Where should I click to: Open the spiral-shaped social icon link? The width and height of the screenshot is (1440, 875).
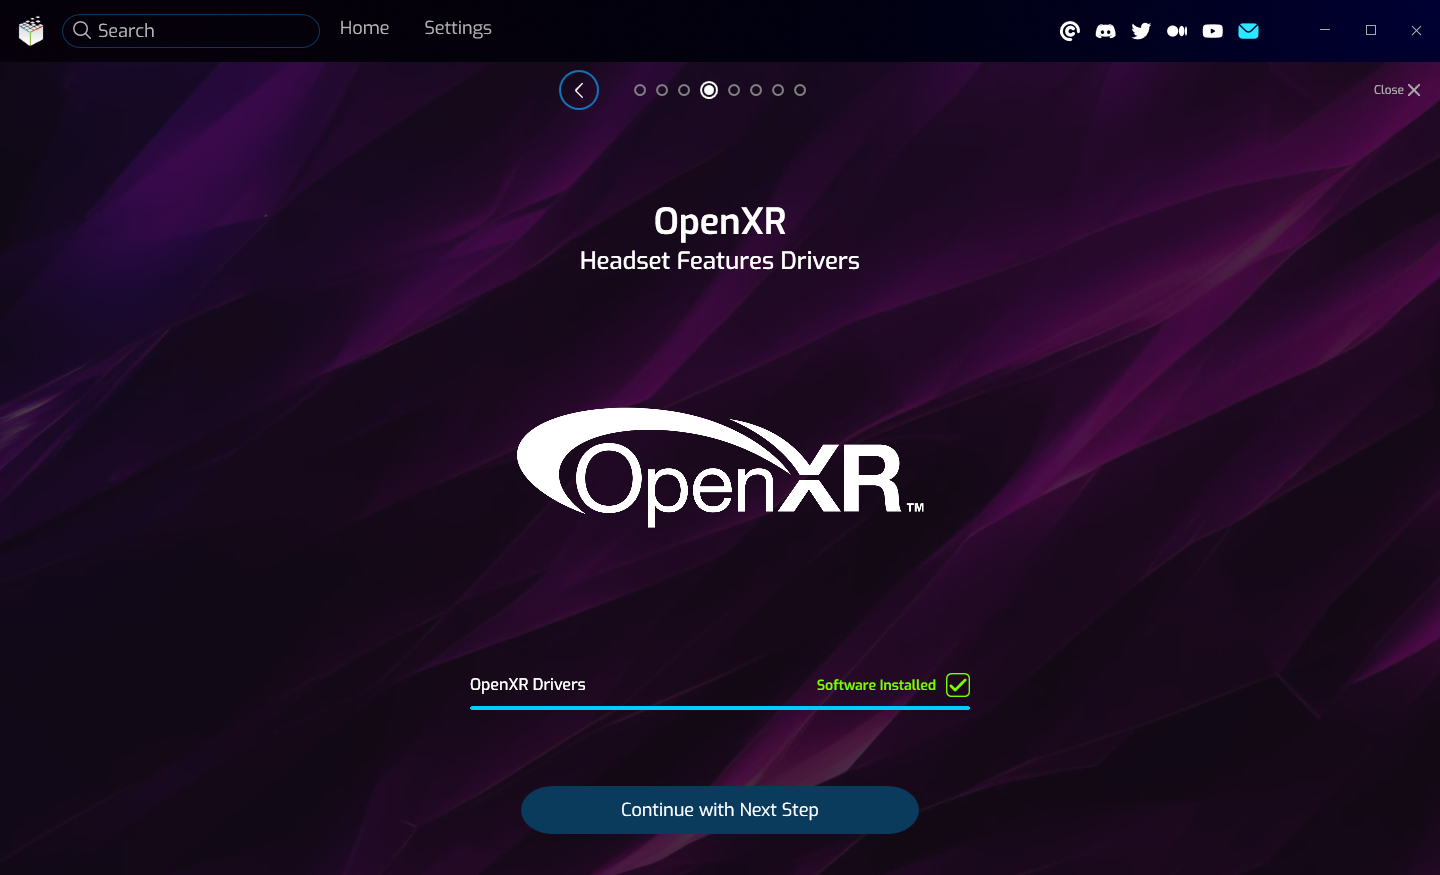pos(1070,31)
